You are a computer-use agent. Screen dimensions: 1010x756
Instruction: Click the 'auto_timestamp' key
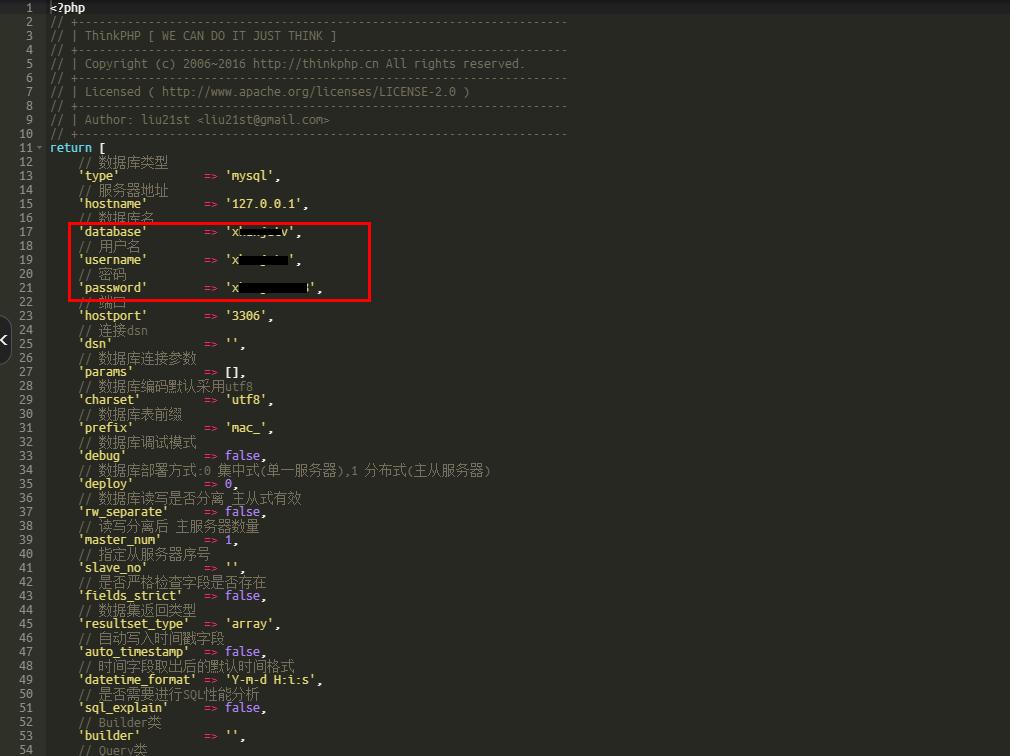coord(134,652)
